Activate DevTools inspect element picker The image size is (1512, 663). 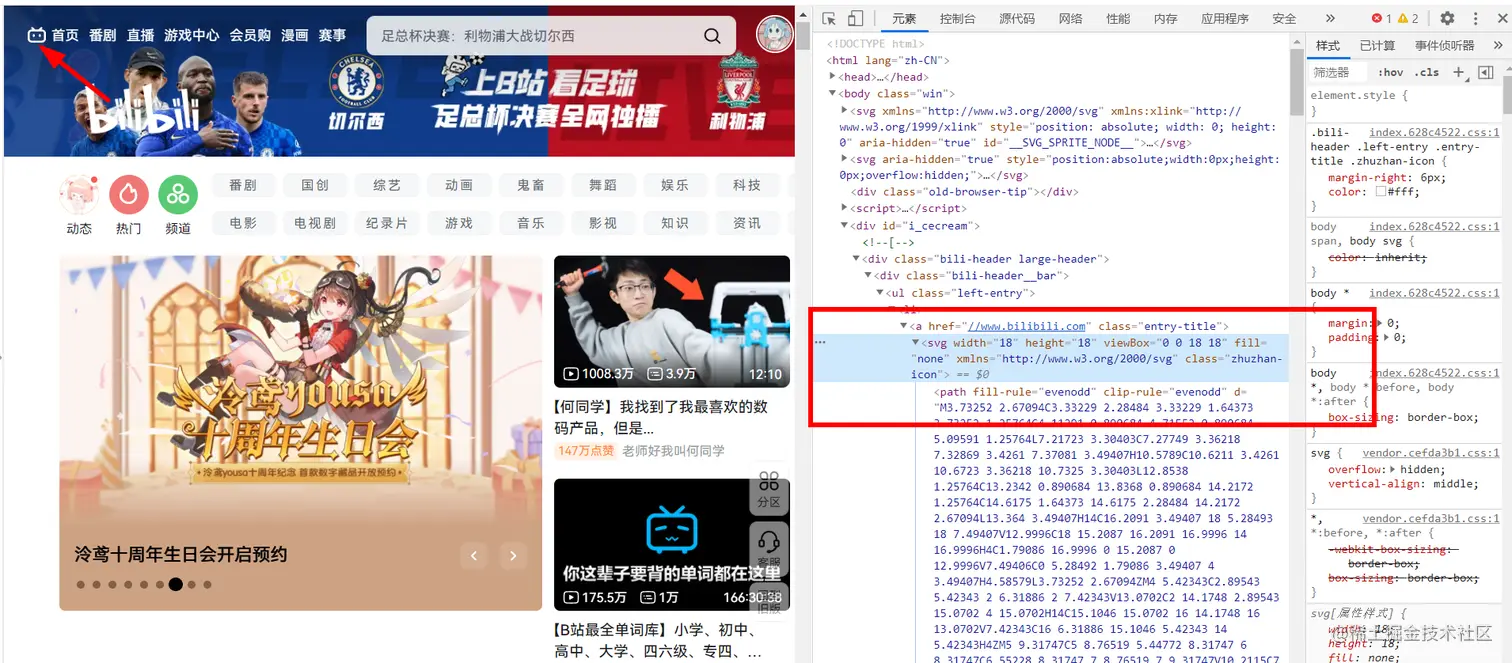[829, 18]
